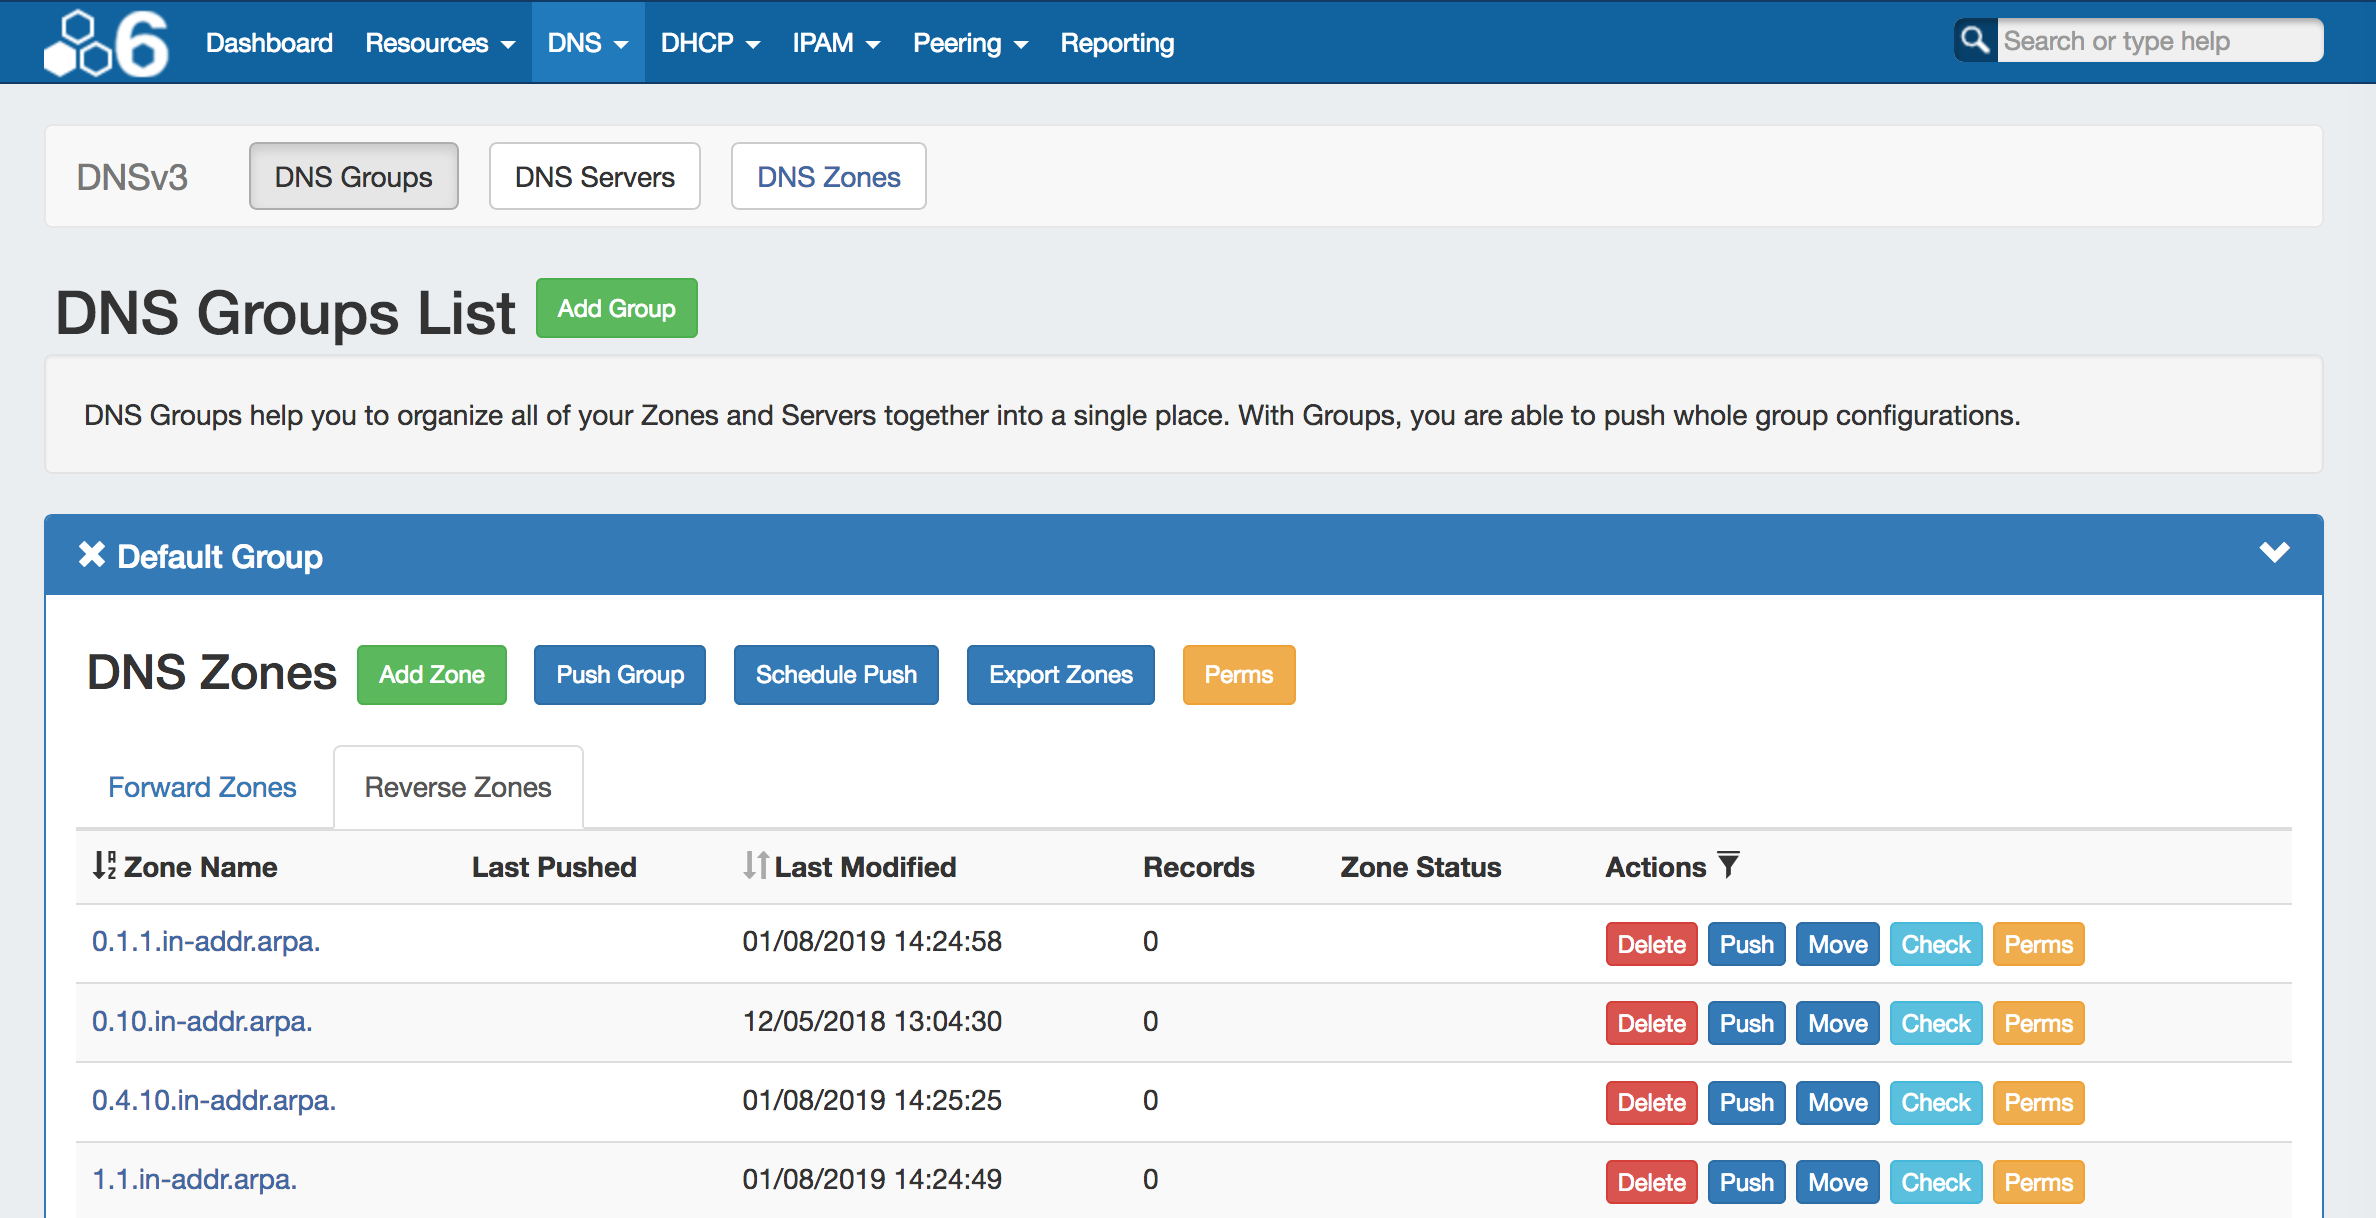The image size is (2376, 1218).
Task: Open the 0.10.in-addr.arpa. zone link
Action: coord(202,1021)
